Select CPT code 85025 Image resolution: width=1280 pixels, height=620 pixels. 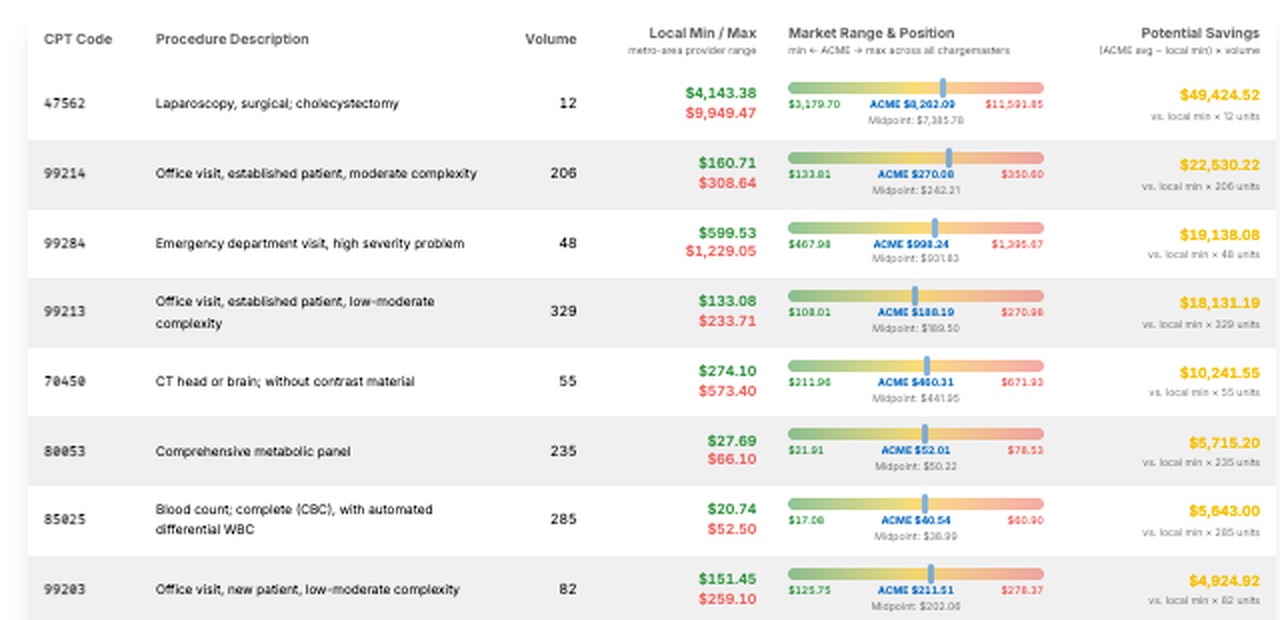[x=65, y=519]
